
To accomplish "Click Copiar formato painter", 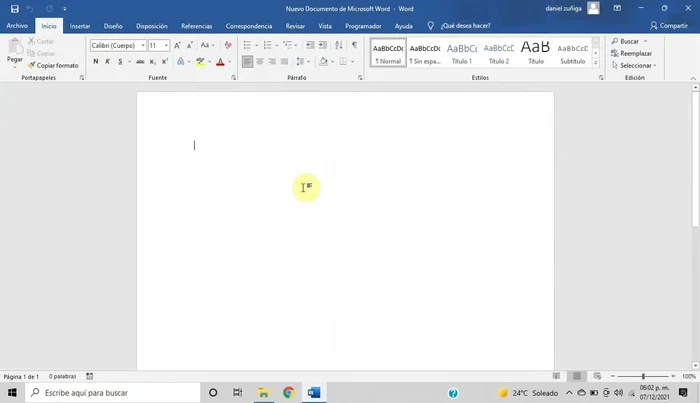I will point(53,65).
